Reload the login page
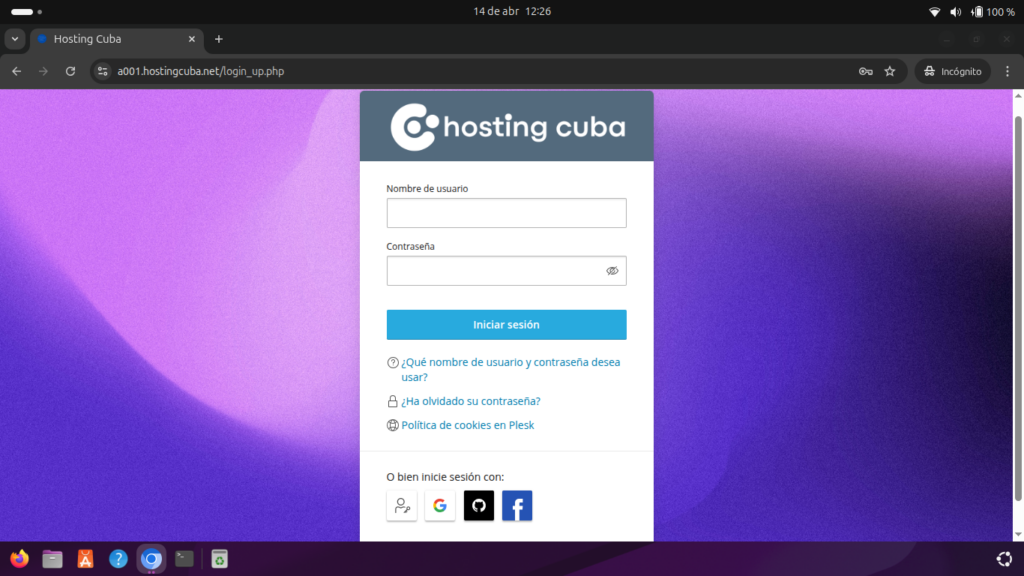Viewport: 1024px width, 576px height. (x=70, y=71)
